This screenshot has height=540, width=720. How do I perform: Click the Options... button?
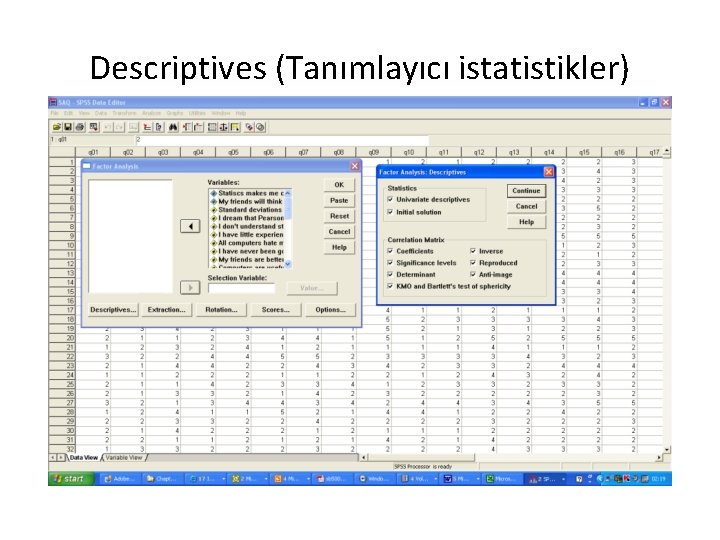(330, 310)
